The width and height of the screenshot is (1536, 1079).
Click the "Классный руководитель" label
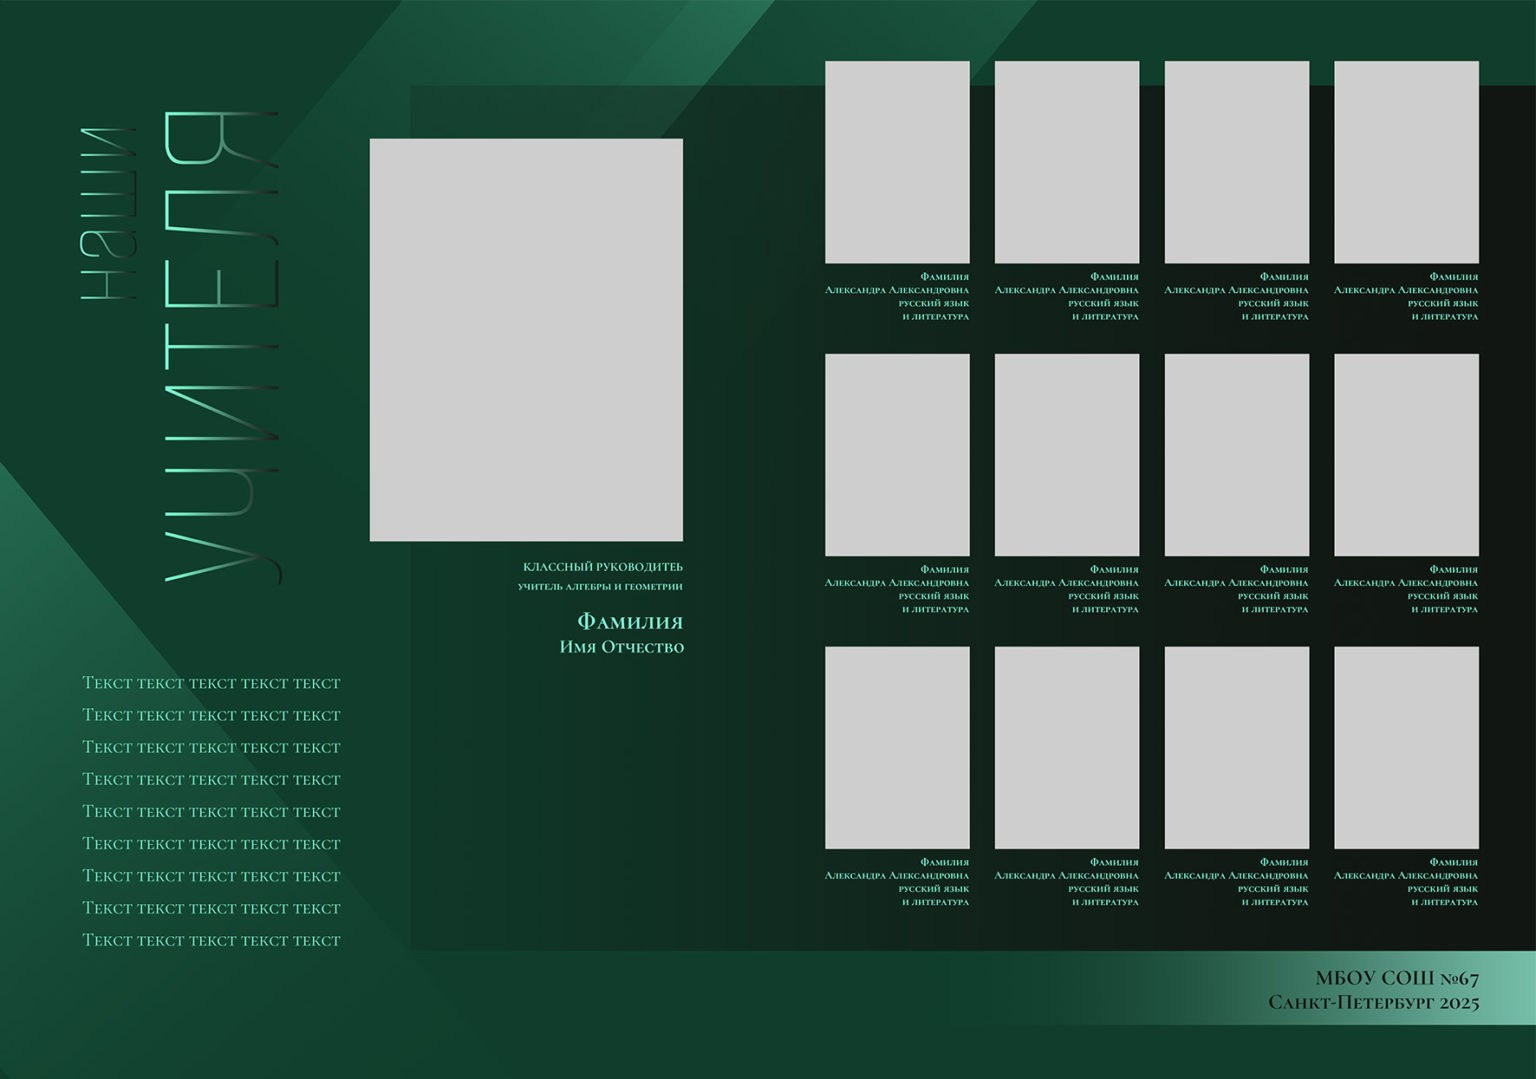pyautogui.click(x=602, y=567)
